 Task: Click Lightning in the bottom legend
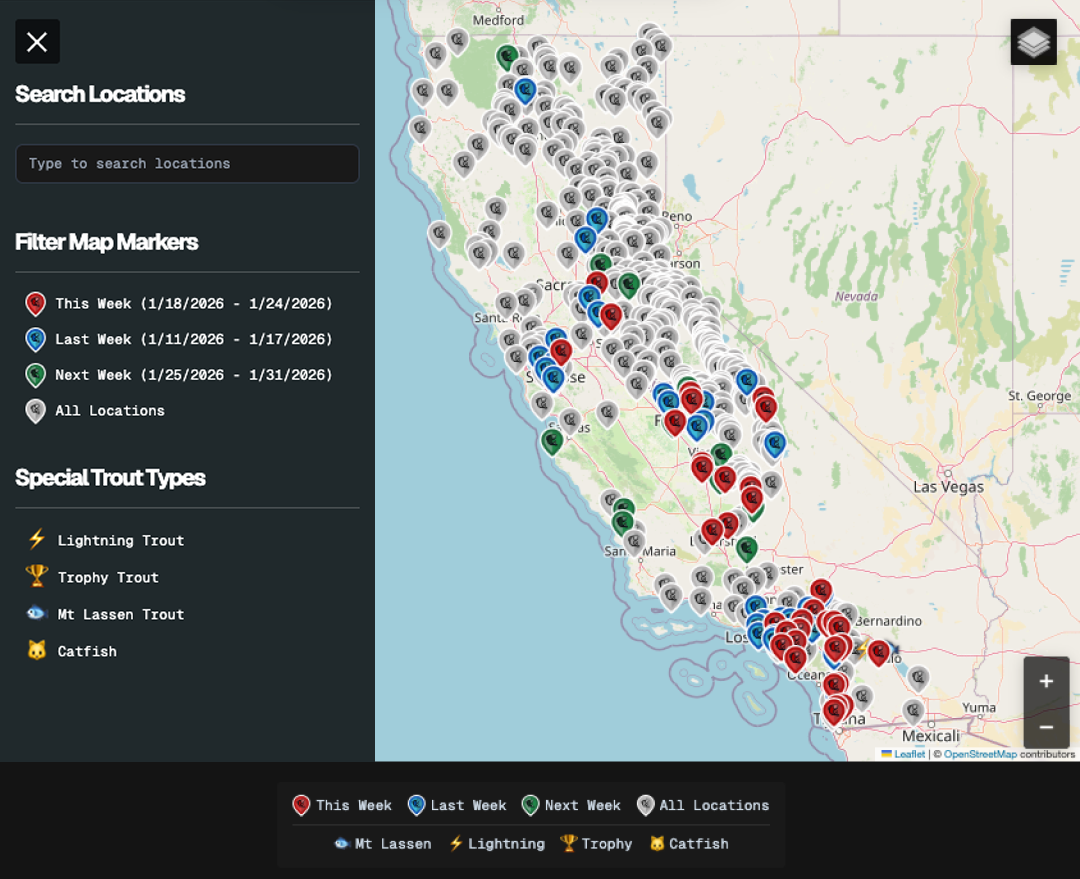click(x=496, y=844)
